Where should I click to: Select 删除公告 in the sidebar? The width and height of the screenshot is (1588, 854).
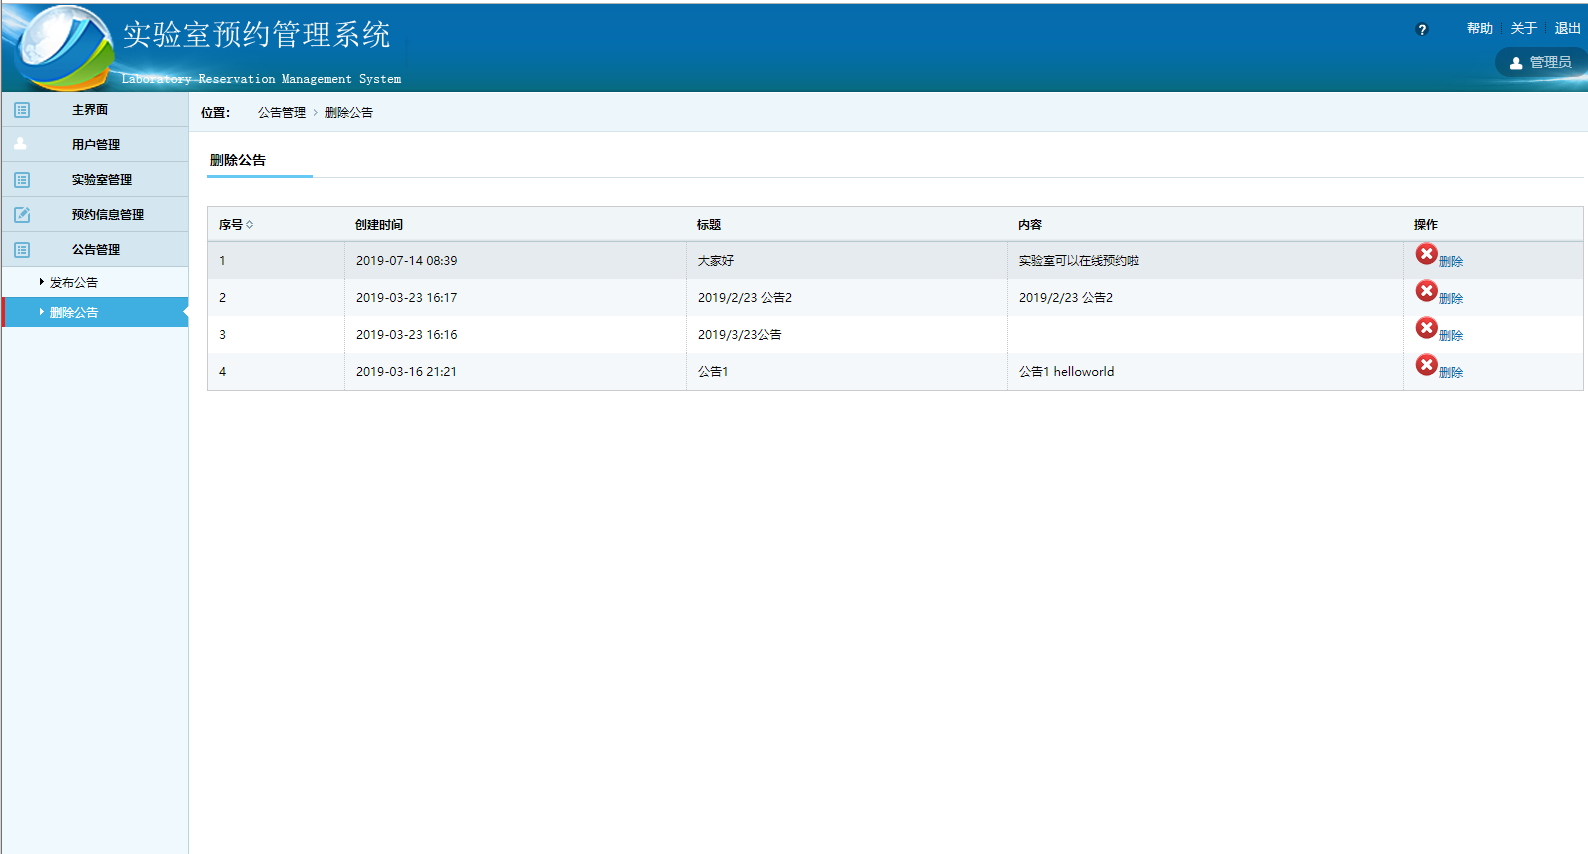point(74,313)
